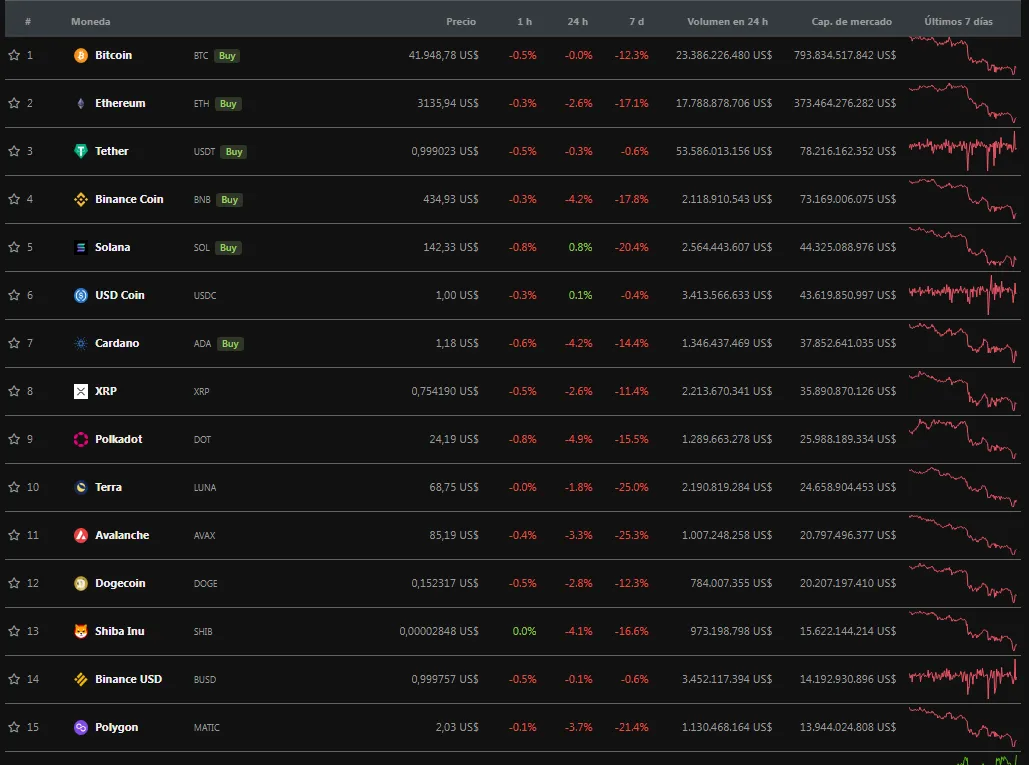Image resolution: width=1029 pixels, height=765 pixels.
Task: Sort by the # rank column header
Action: pyautogui.click(x=28, y=22)
